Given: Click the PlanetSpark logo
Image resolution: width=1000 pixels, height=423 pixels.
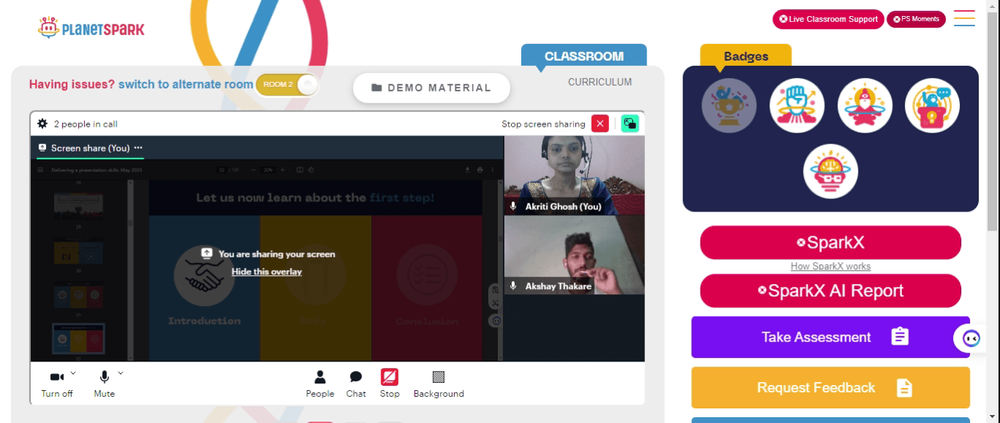Looking at the screenshot, I should pos(91,28).
